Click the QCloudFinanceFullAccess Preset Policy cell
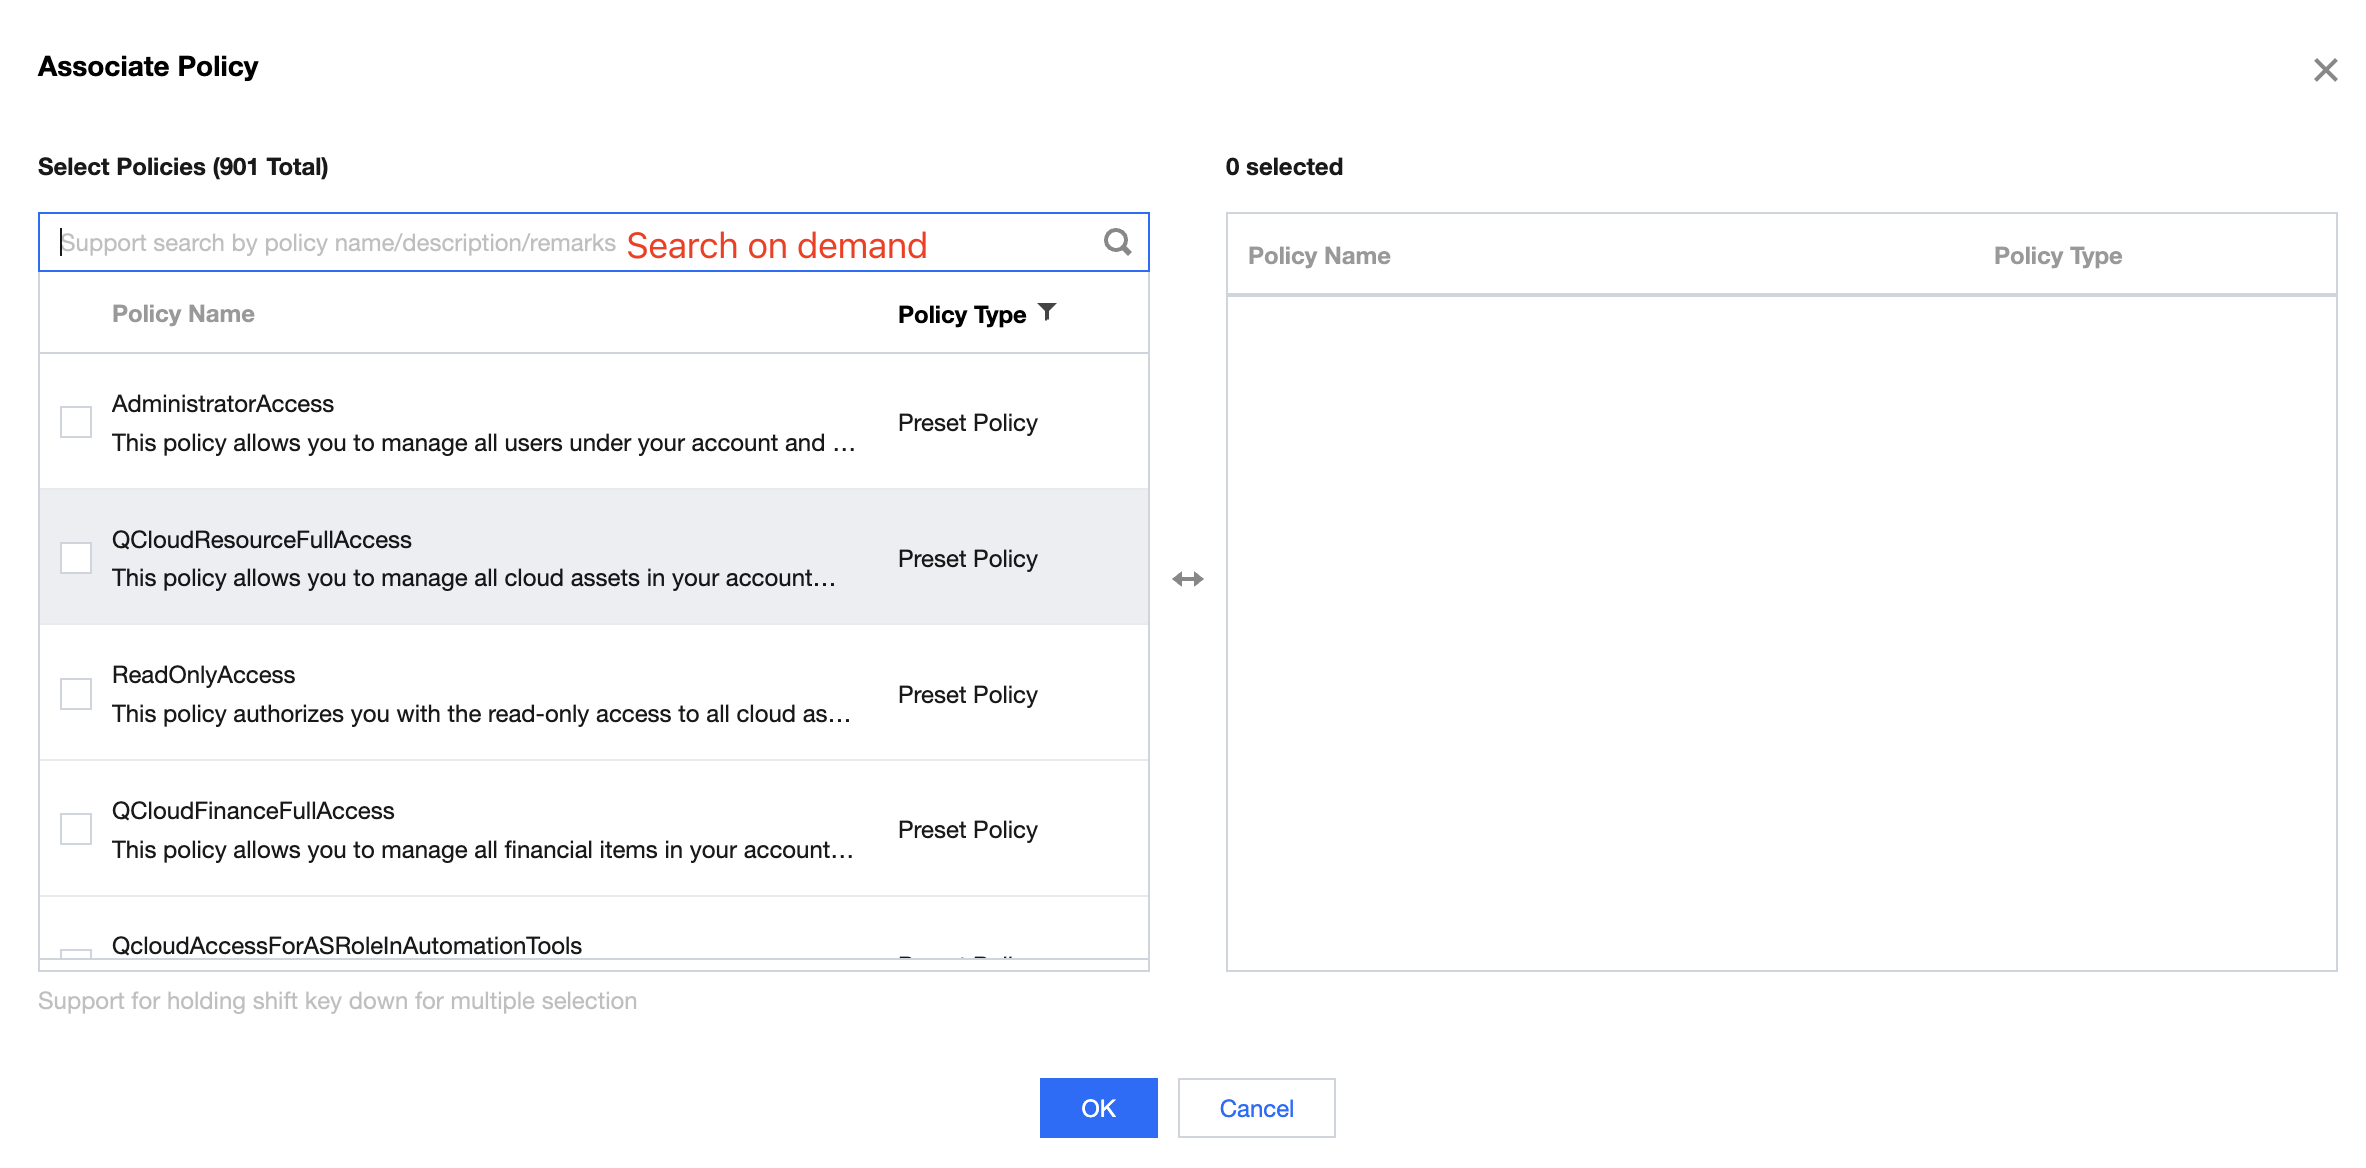The width and height of the screenshot is (2366, 1168). click(967, 830)
